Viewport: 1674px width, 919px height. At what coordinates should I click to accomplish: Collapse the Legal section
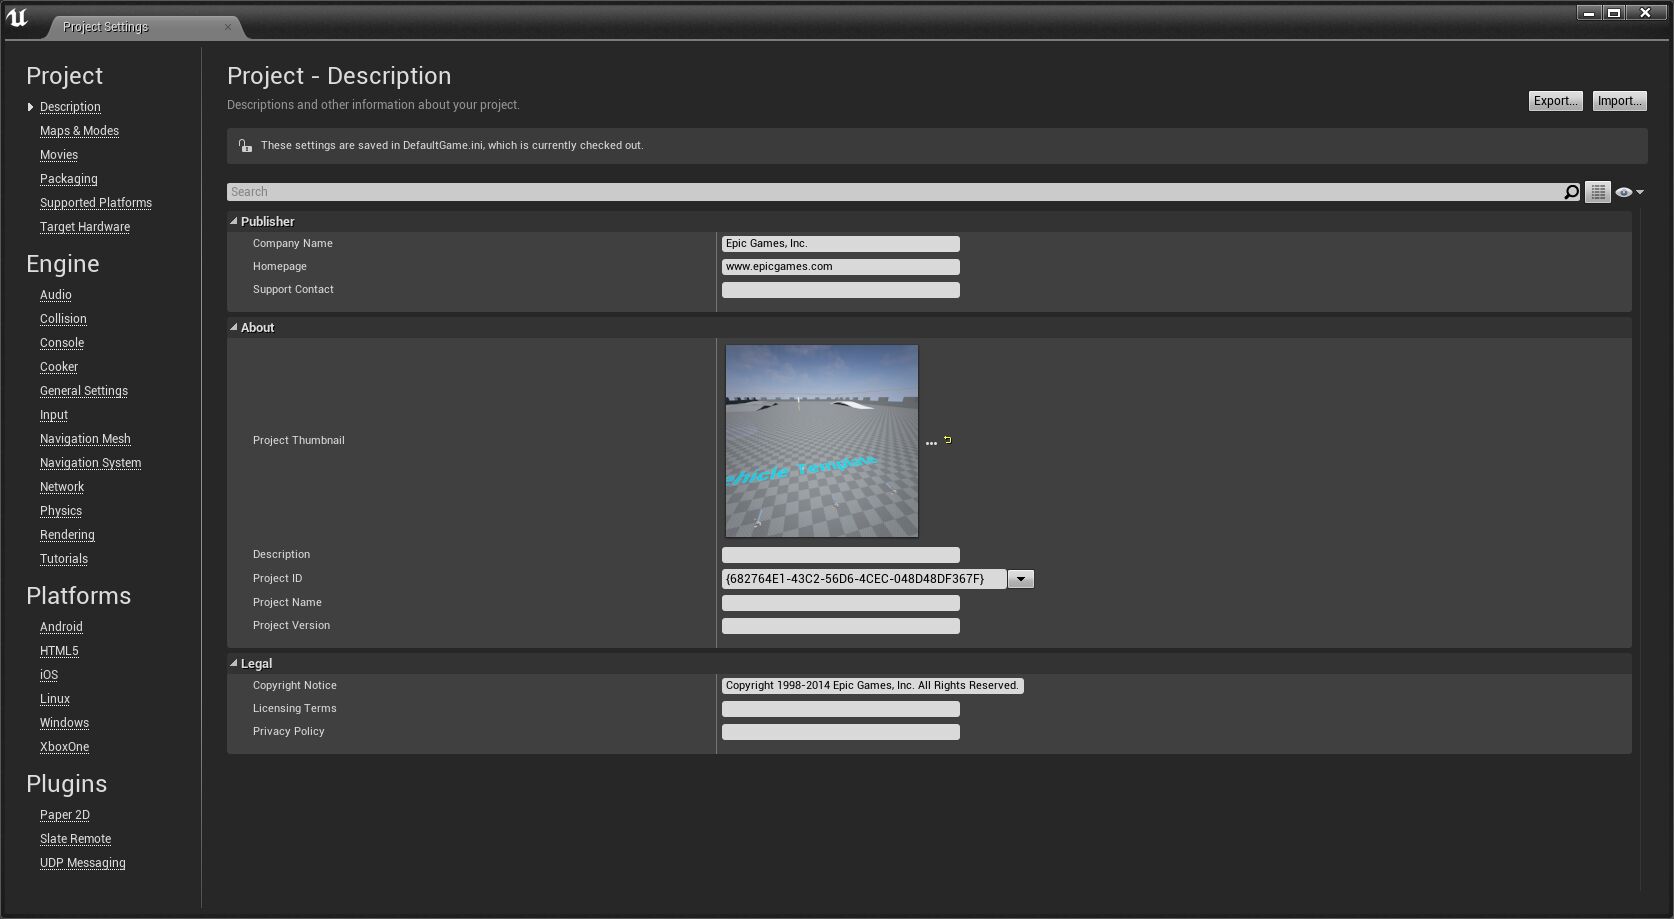coord(233,663)
